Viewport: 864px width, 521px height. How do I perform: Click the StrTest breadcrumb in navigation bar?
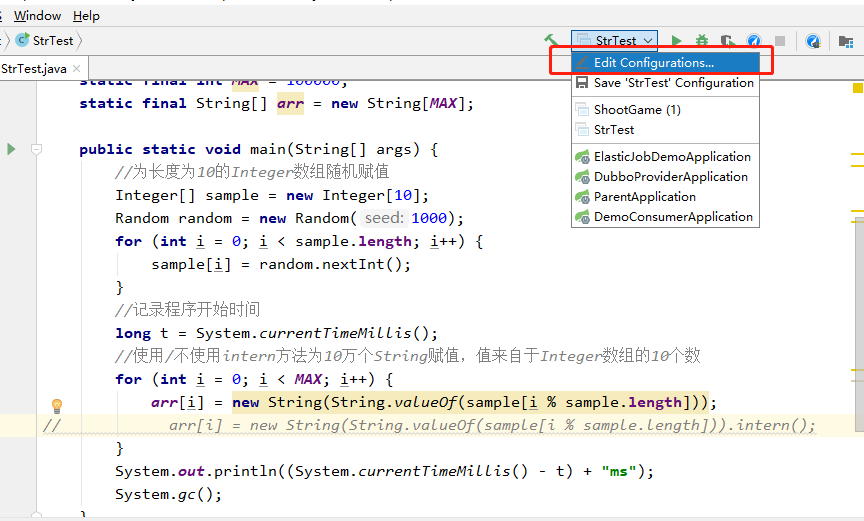52,41
